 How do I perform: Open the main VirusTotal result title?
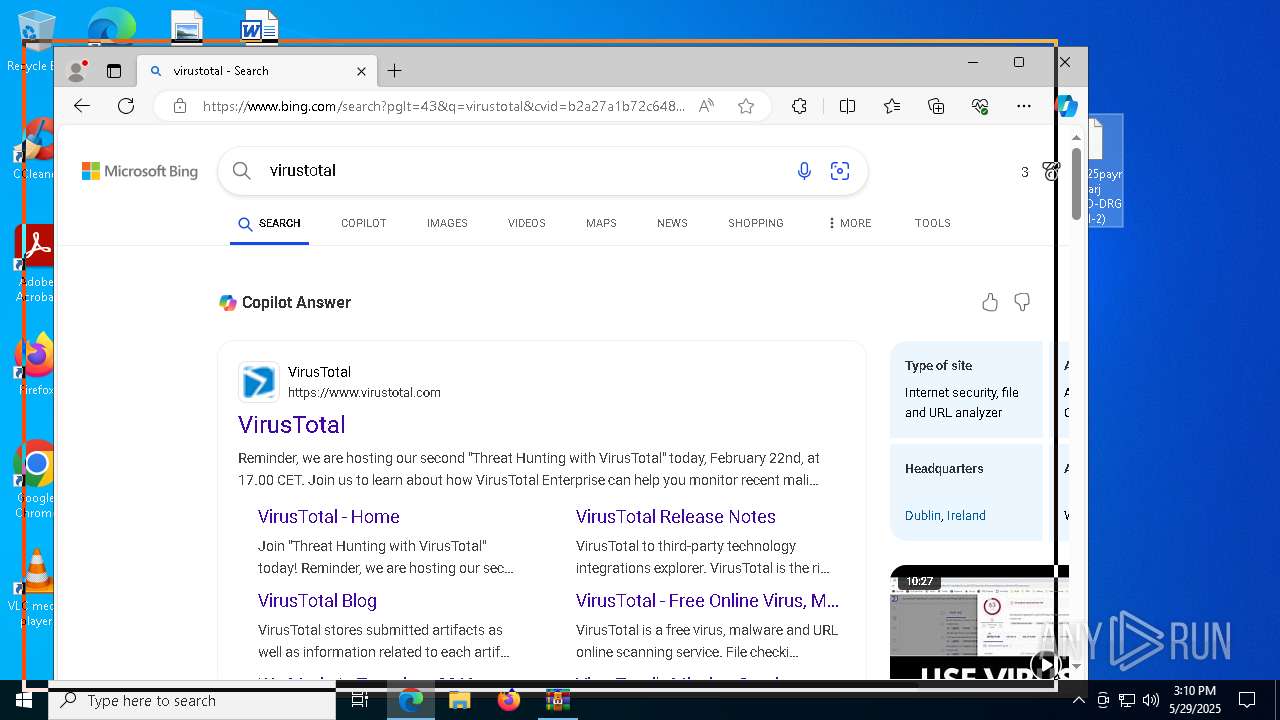point(292,425)
